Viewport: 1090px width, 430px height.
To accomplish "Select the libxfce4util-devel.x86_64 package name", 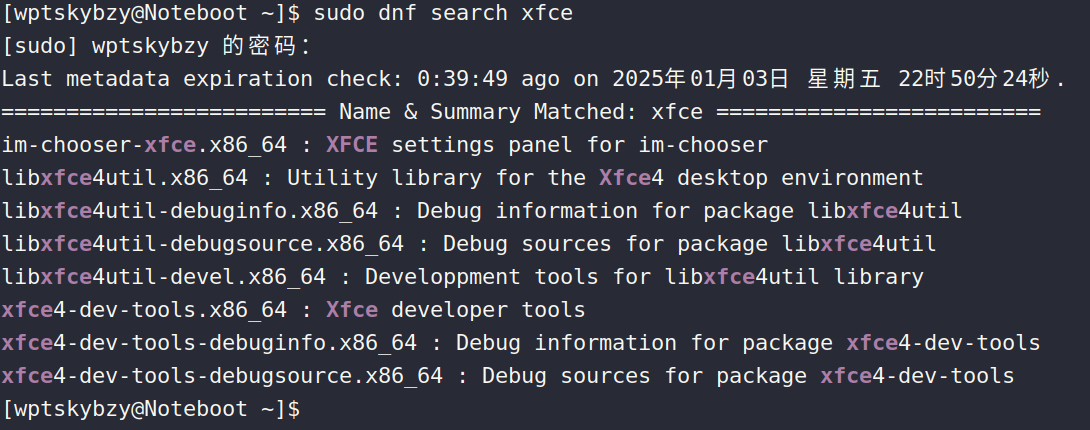I will point(164,277).
